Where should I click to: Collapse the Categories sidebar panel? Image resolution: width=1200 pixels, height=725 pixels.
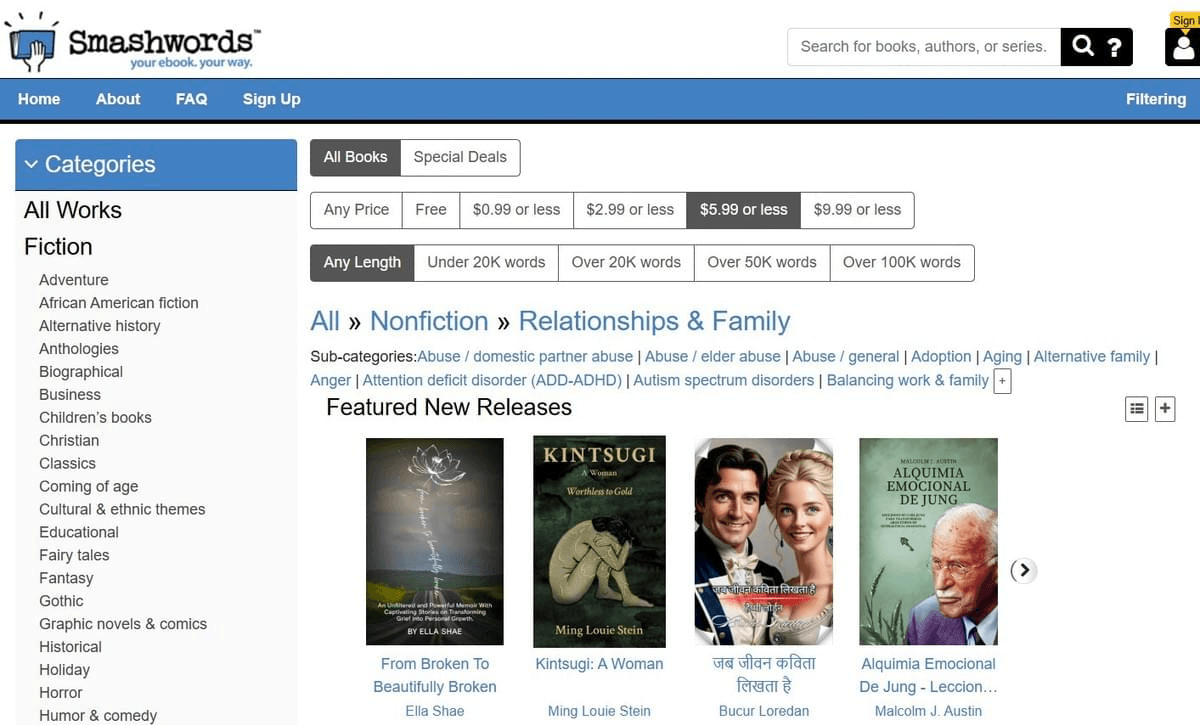(x=31, y=163)
